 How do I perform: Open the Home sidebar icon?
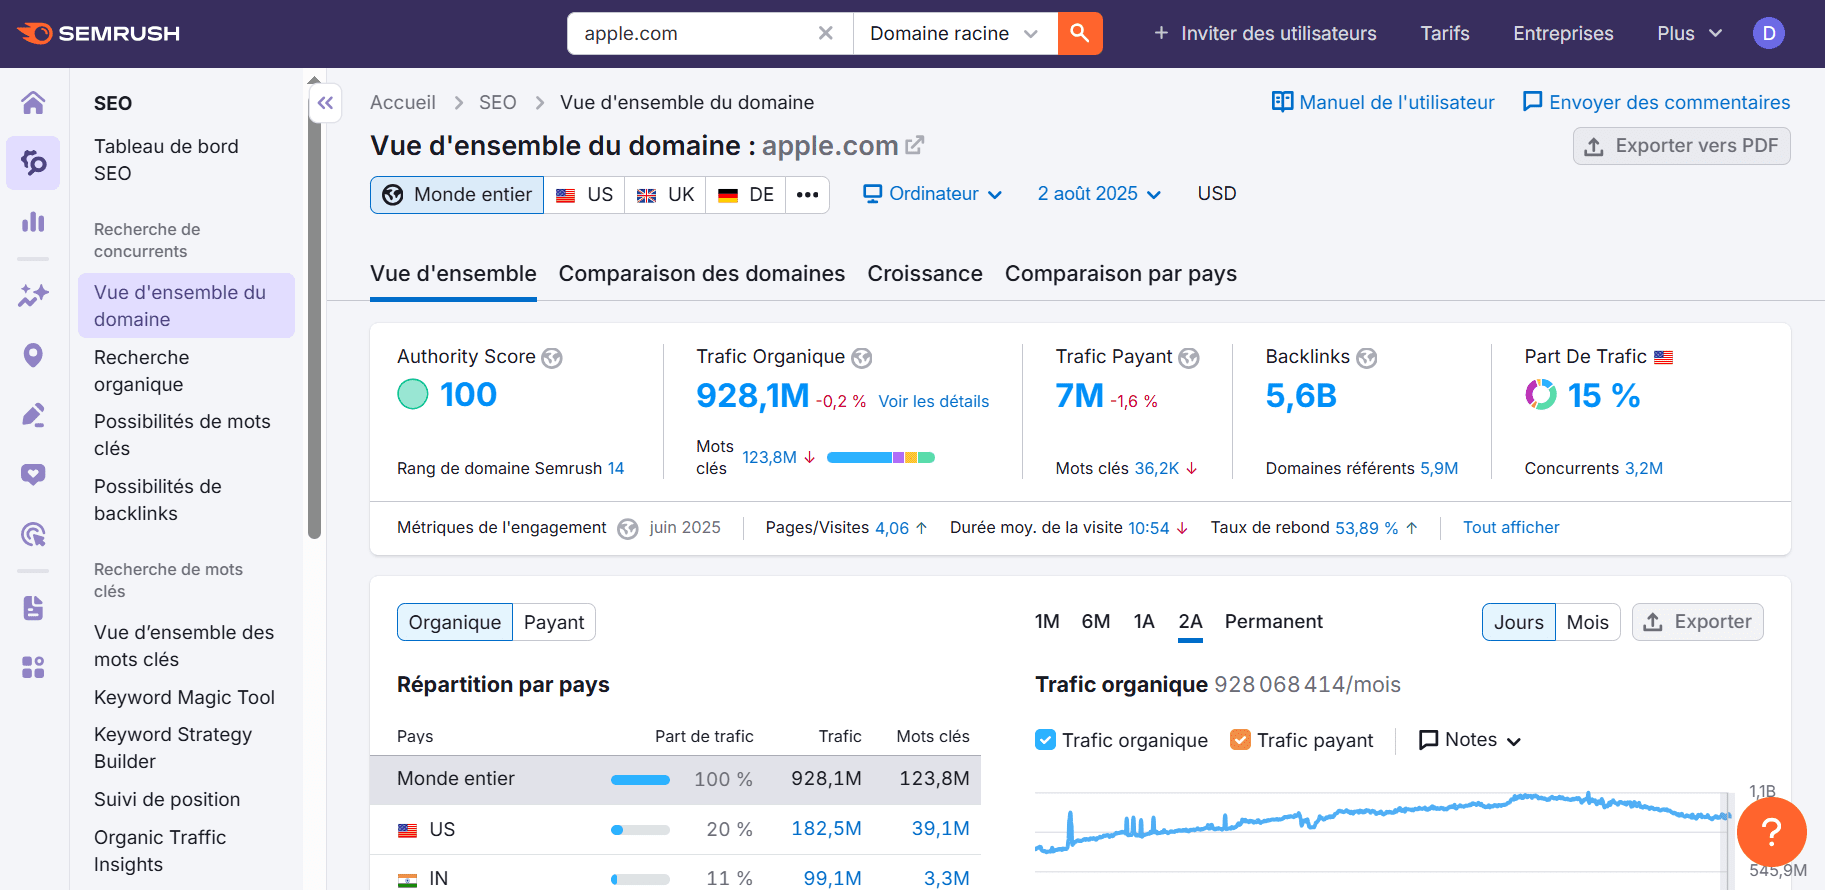[33, 103]
